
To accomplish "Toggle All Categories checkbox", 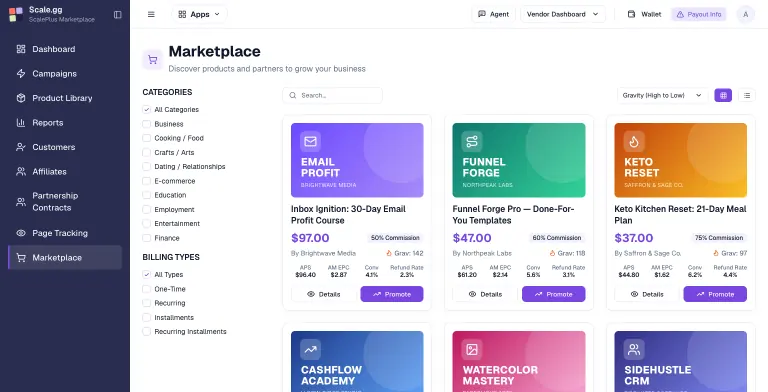I will coord(146,109).
